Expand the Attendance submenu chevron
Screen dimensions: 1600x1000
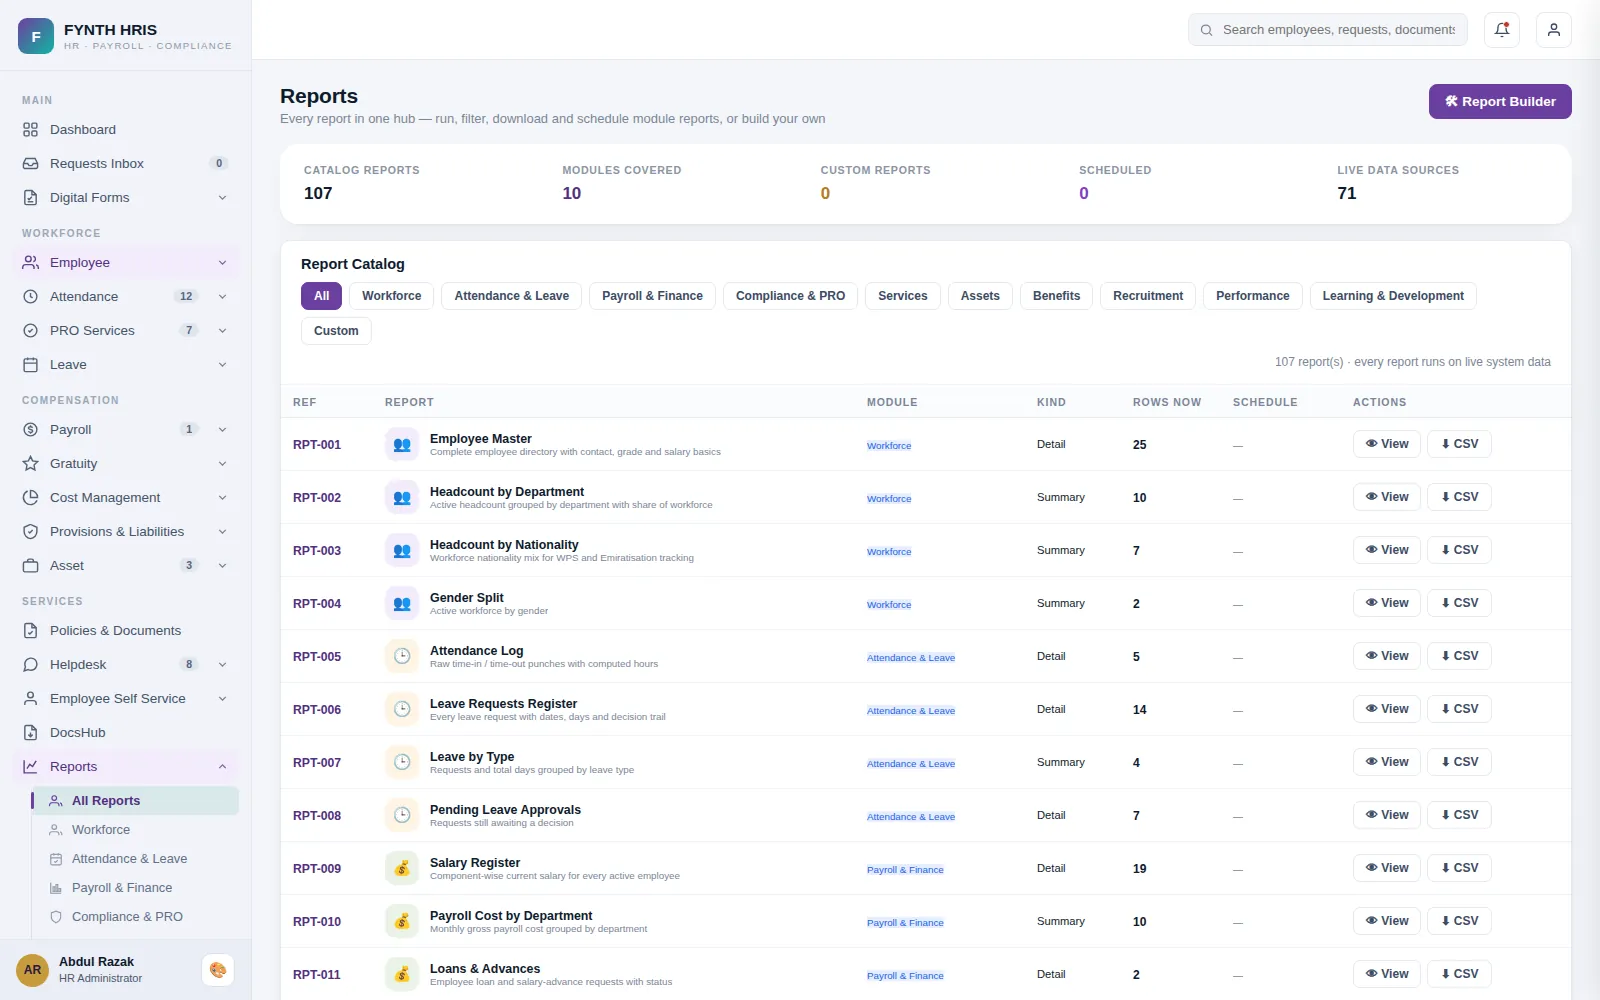pyautogui.click(x=222, y=297)
